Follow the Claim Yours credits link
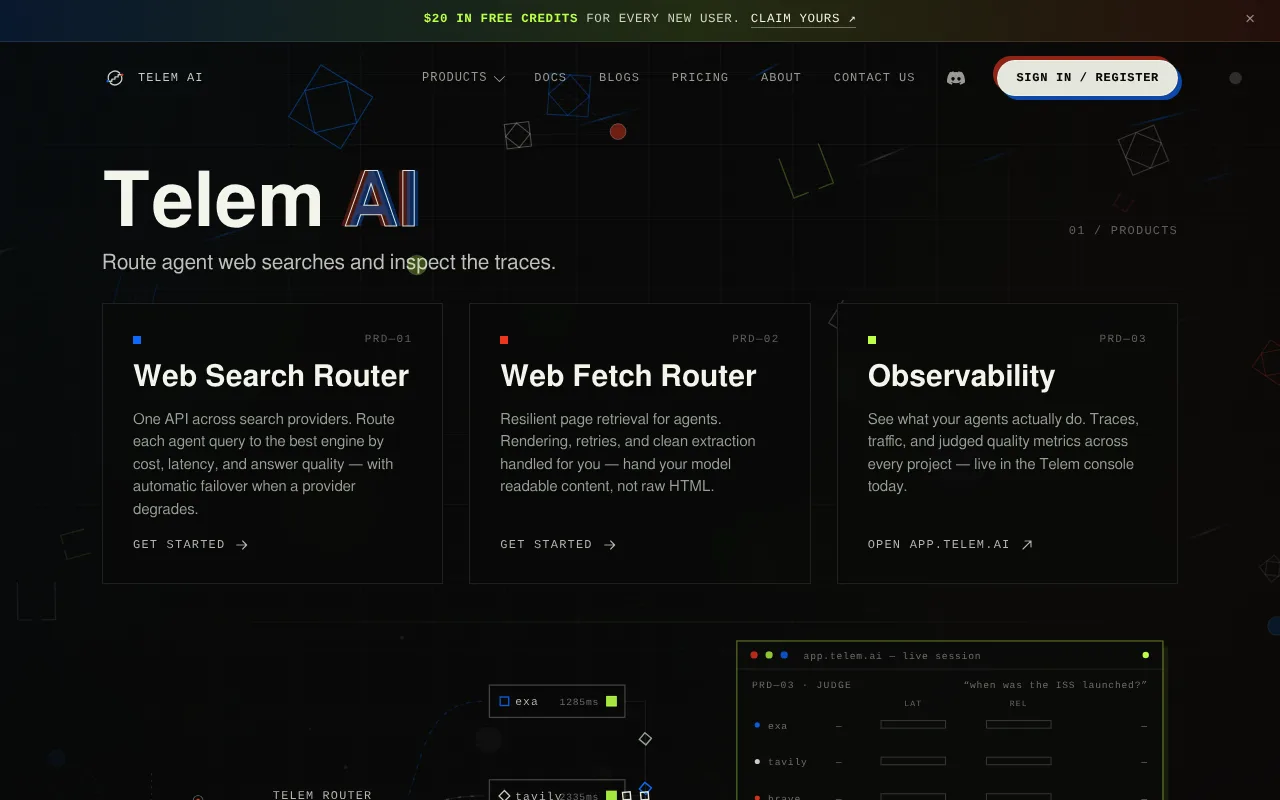The height and width of the screenshot is (800, 1280). click(x=803, y=18)
